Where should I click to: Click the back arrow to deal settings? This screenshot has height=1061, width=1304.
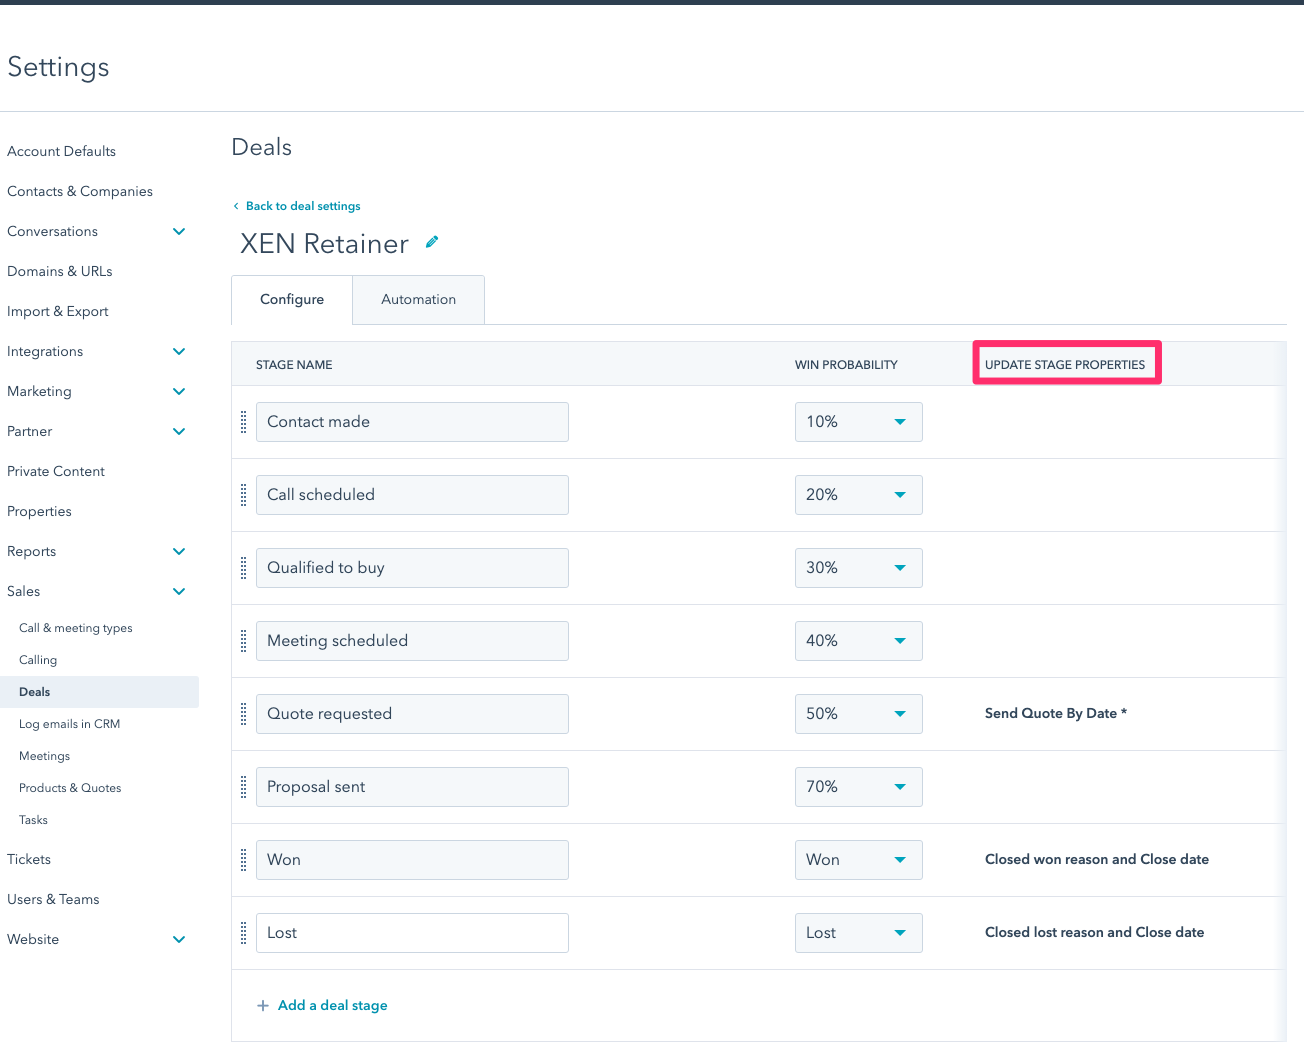[236, 206]
